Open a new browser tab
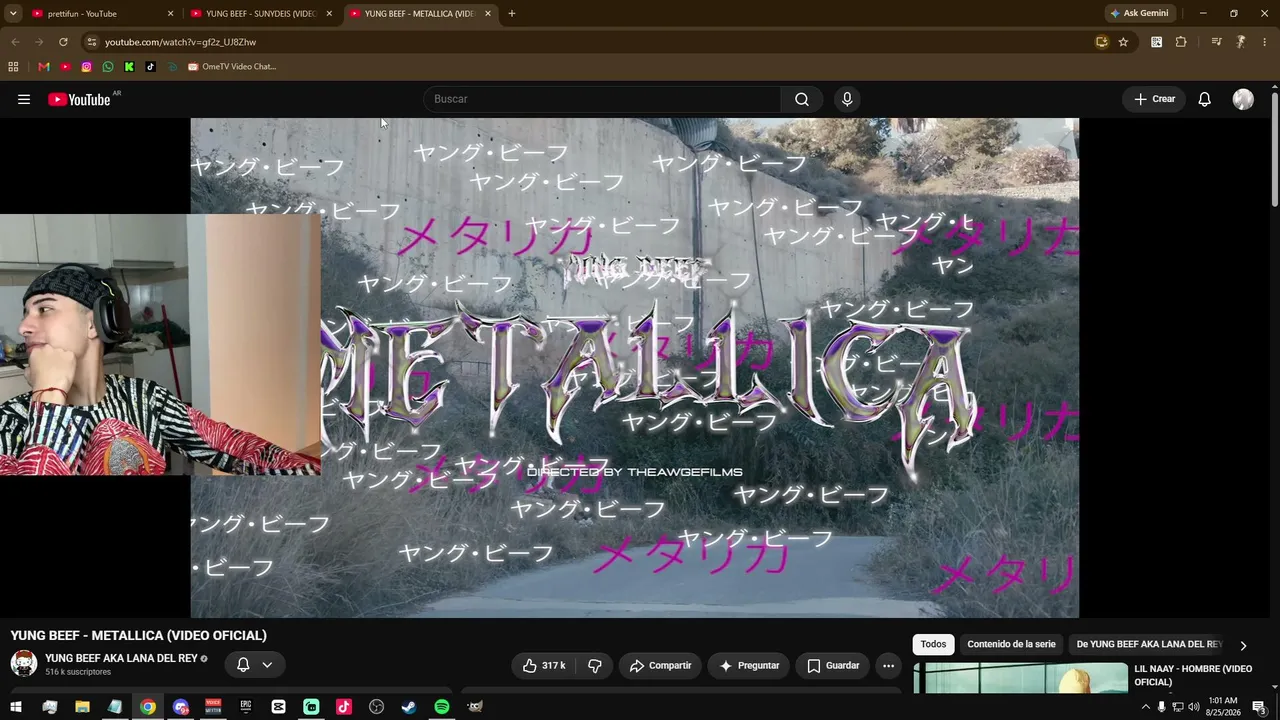The image size is (1280, 720). pyautogui.click(x=512, y=14)
